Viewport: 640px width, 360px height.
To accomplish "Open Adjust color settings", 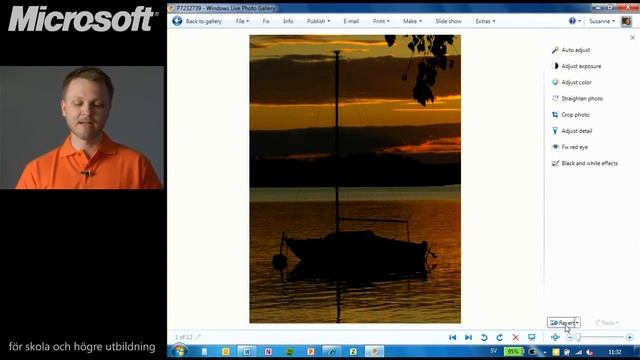I will tap(576, 82).
